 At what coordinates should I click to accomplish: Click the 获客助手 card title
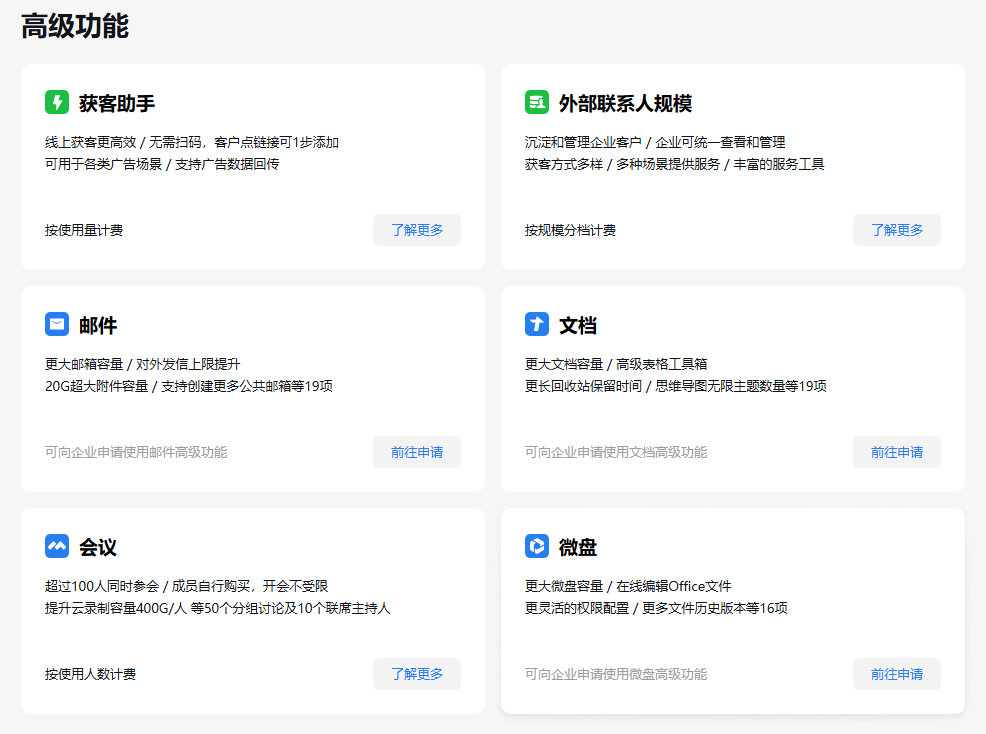117,103
